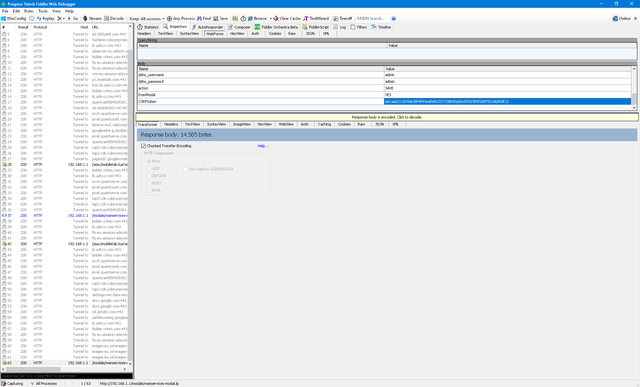Click the blue help icon next to MSDN Search
The image size is (640, 387).
click(x=394, y=18)
